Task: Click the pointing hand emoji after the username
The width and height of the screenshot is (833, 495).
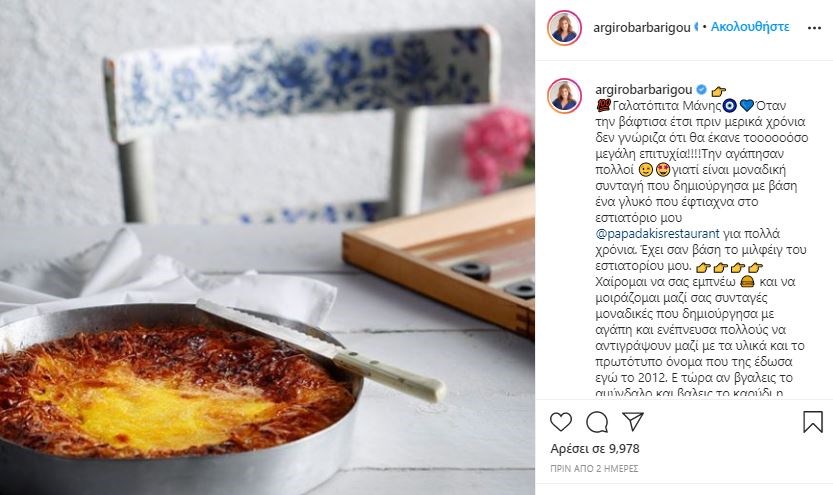Action: click(x=718, y=91)
